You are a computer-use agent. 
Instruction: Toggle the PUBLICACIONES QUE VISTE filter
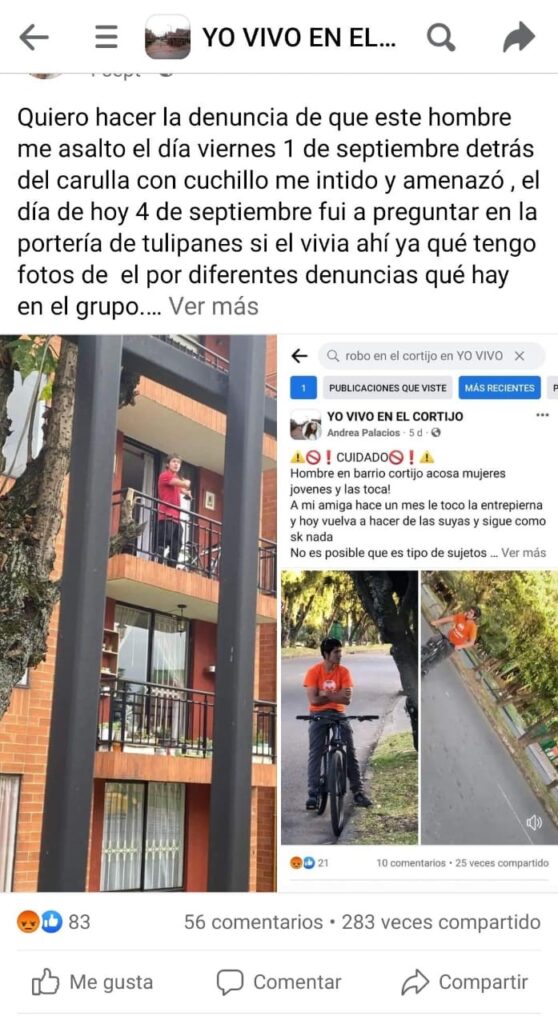387,387
